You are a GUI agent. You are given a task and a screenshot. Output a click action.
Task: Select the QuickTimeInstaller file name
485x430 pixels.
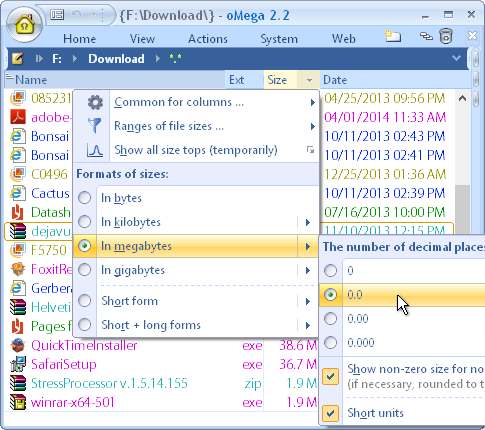click(84, 345)
